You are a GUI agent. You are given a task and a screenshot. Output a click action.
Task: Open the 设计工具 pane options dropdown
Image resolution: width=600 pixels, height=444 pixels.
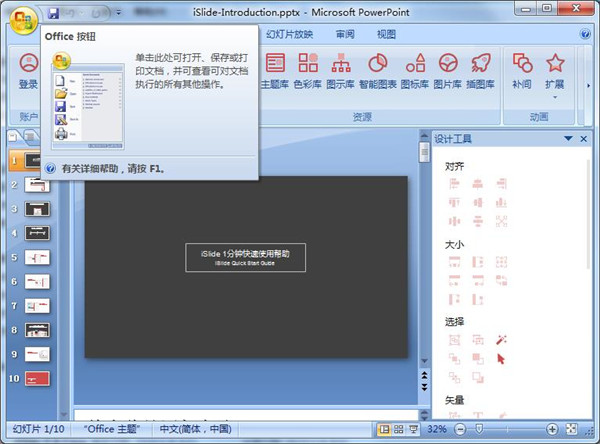(x=568, y=138)
